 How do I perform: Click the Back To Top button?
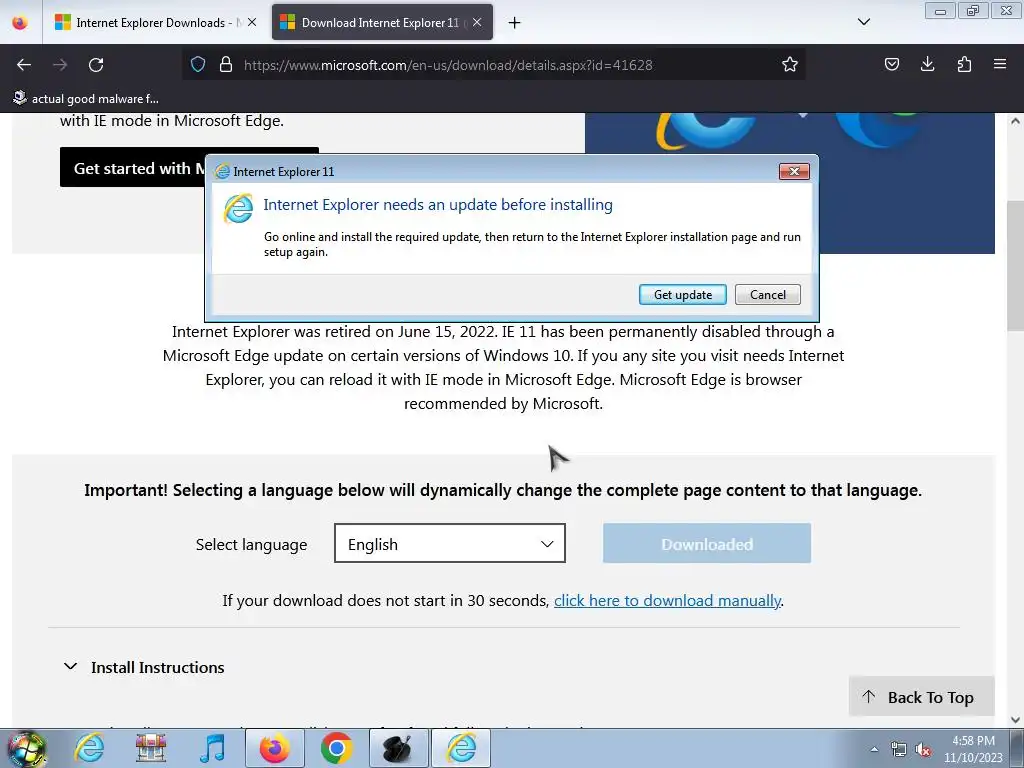coord(921,697)
